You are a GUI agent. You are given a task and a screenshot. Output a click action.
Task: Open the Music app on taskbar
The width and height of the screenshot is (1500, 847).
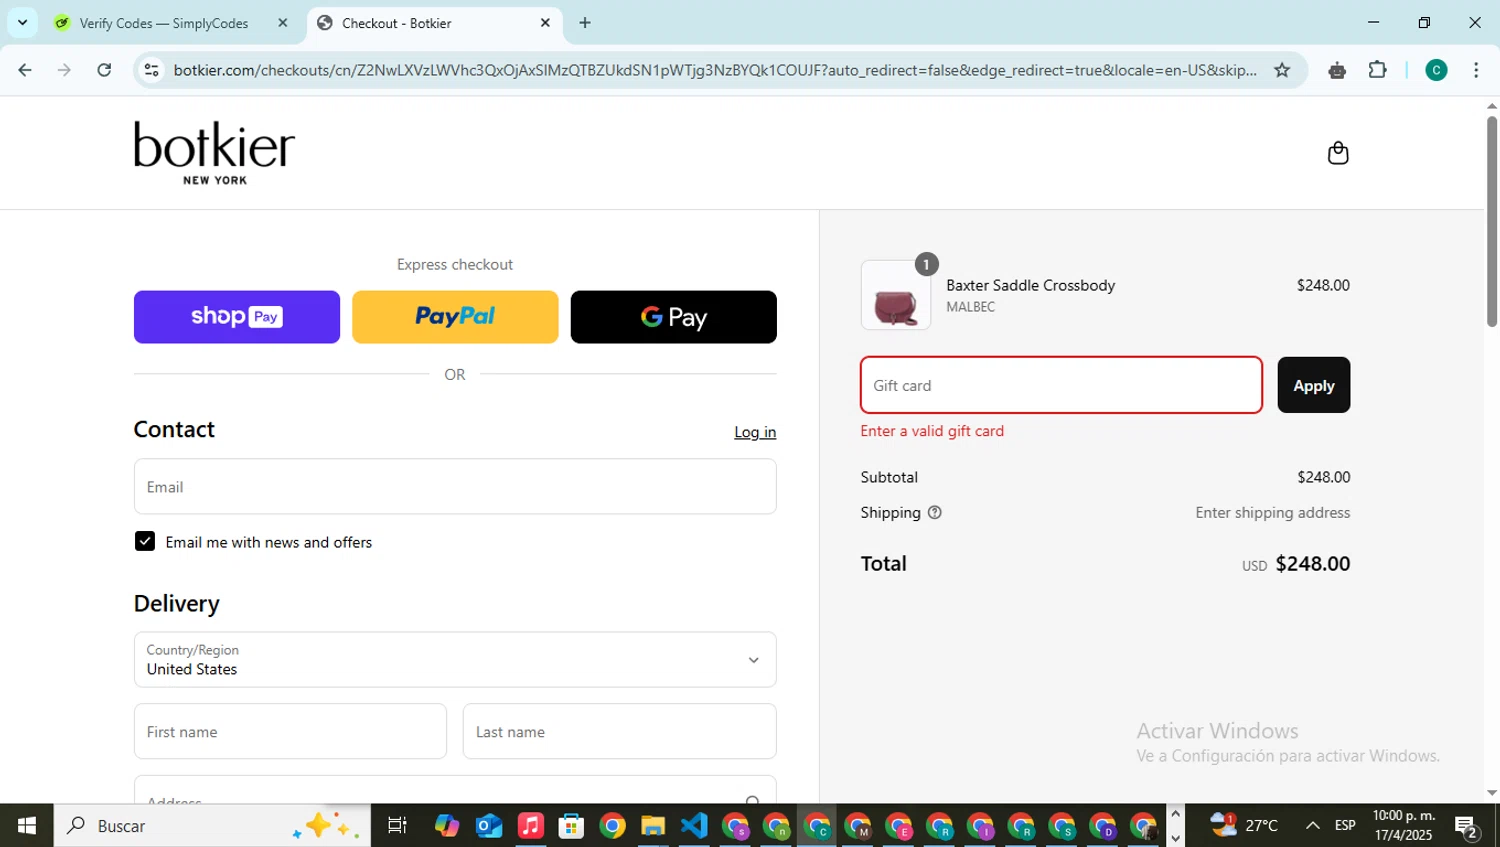point(530,826)
